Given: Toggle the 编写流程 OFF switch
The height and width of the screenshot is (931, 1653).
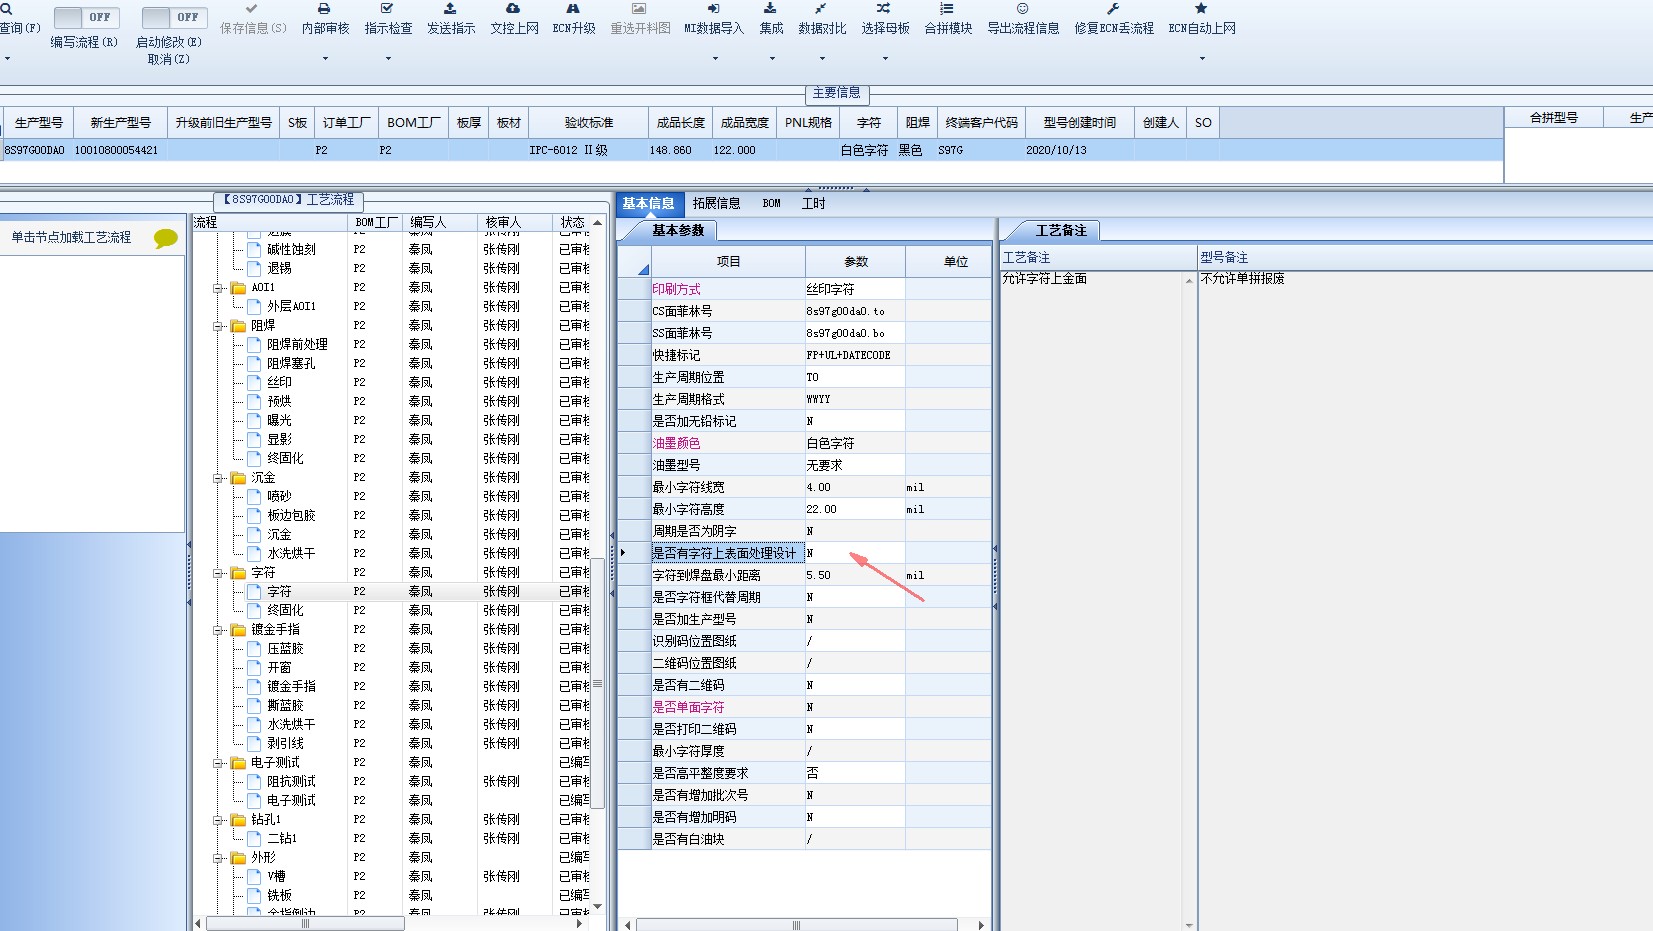Looking at the screenshot, I should coord(86,17).
